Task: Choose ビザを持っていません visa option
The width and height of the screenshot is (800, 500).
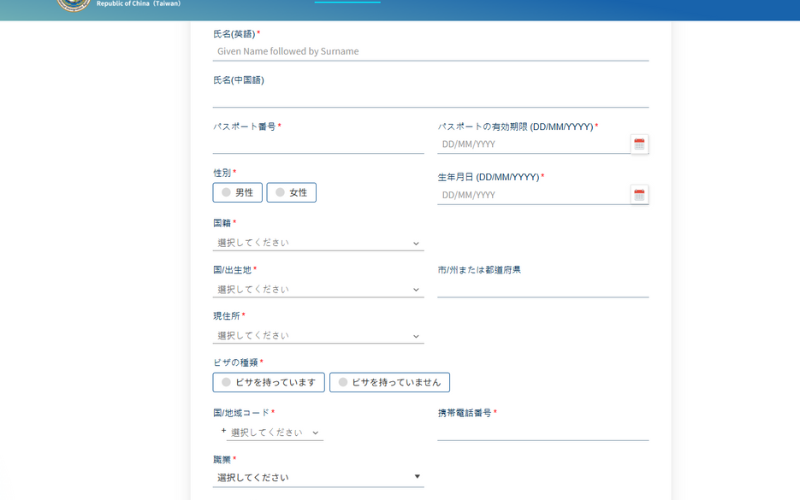Action: coord(390,382)
